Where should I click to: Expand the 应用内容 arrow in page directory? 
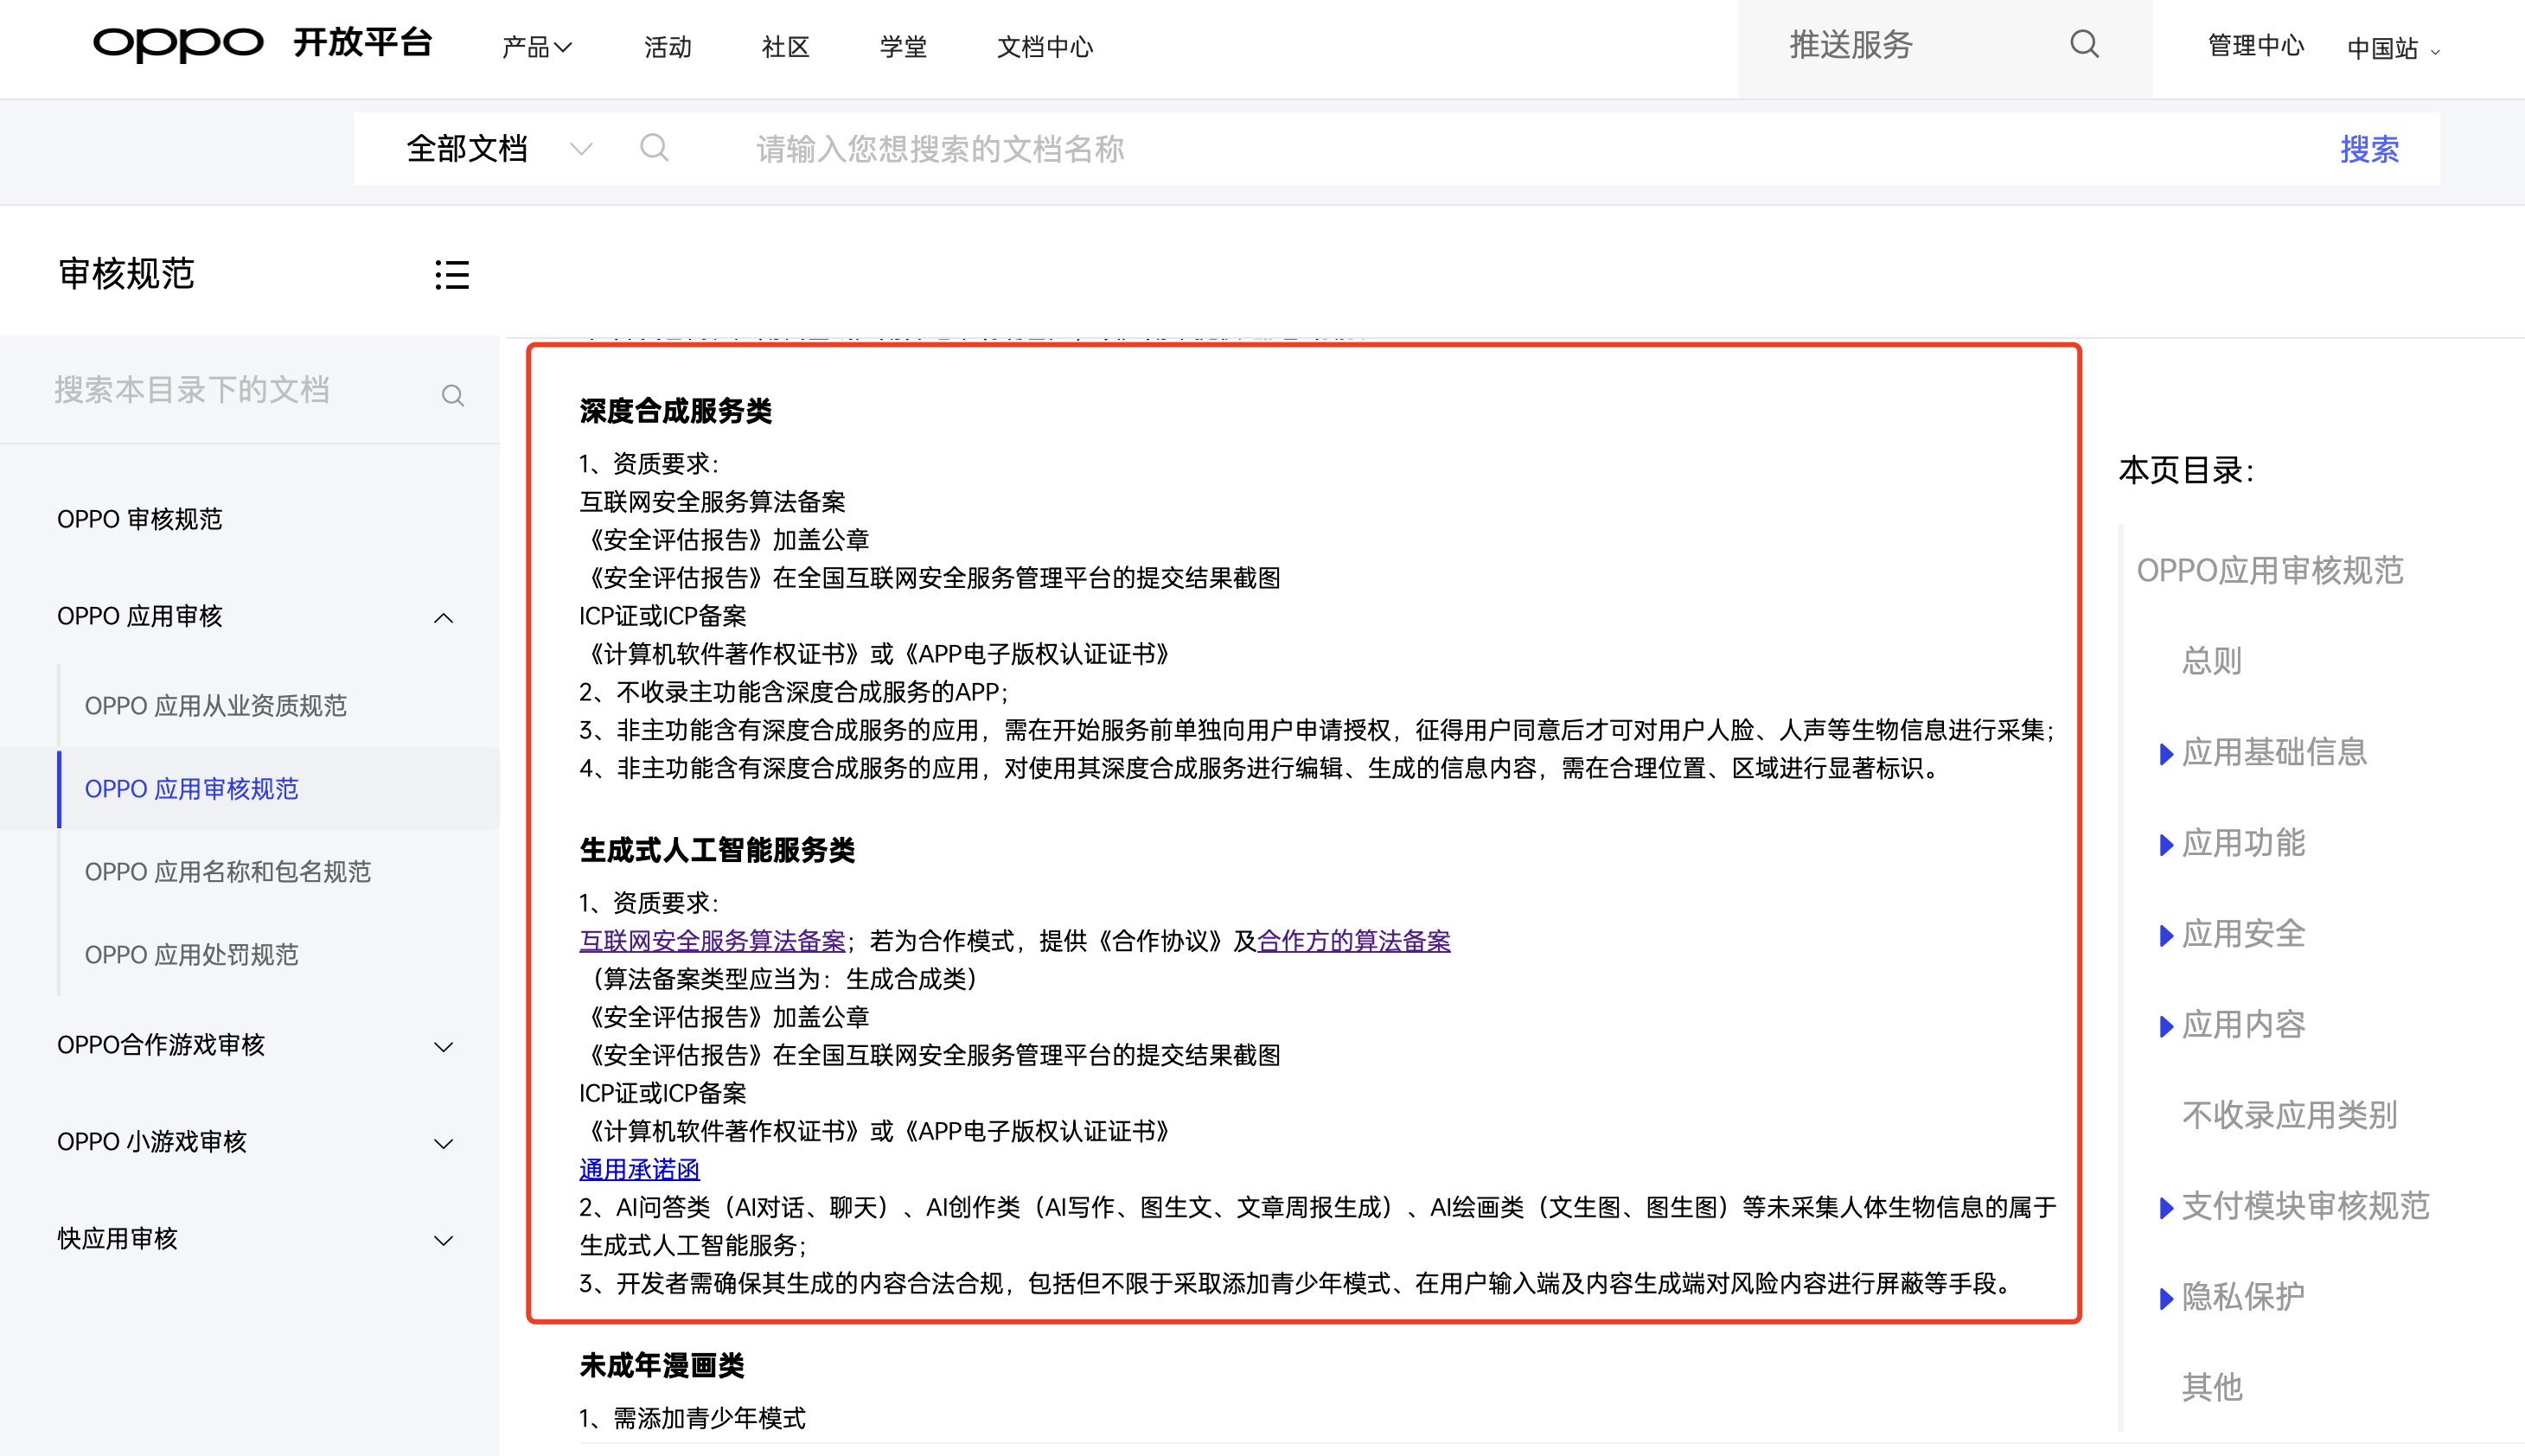click(x=2166, y=1026)
